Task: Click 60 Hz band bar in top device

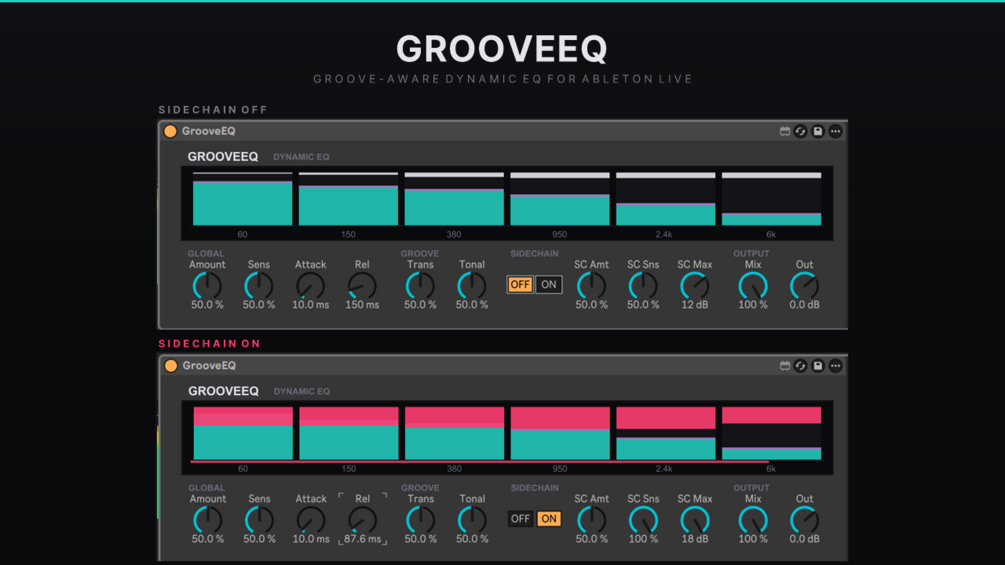Action: (x=242, y=199)
